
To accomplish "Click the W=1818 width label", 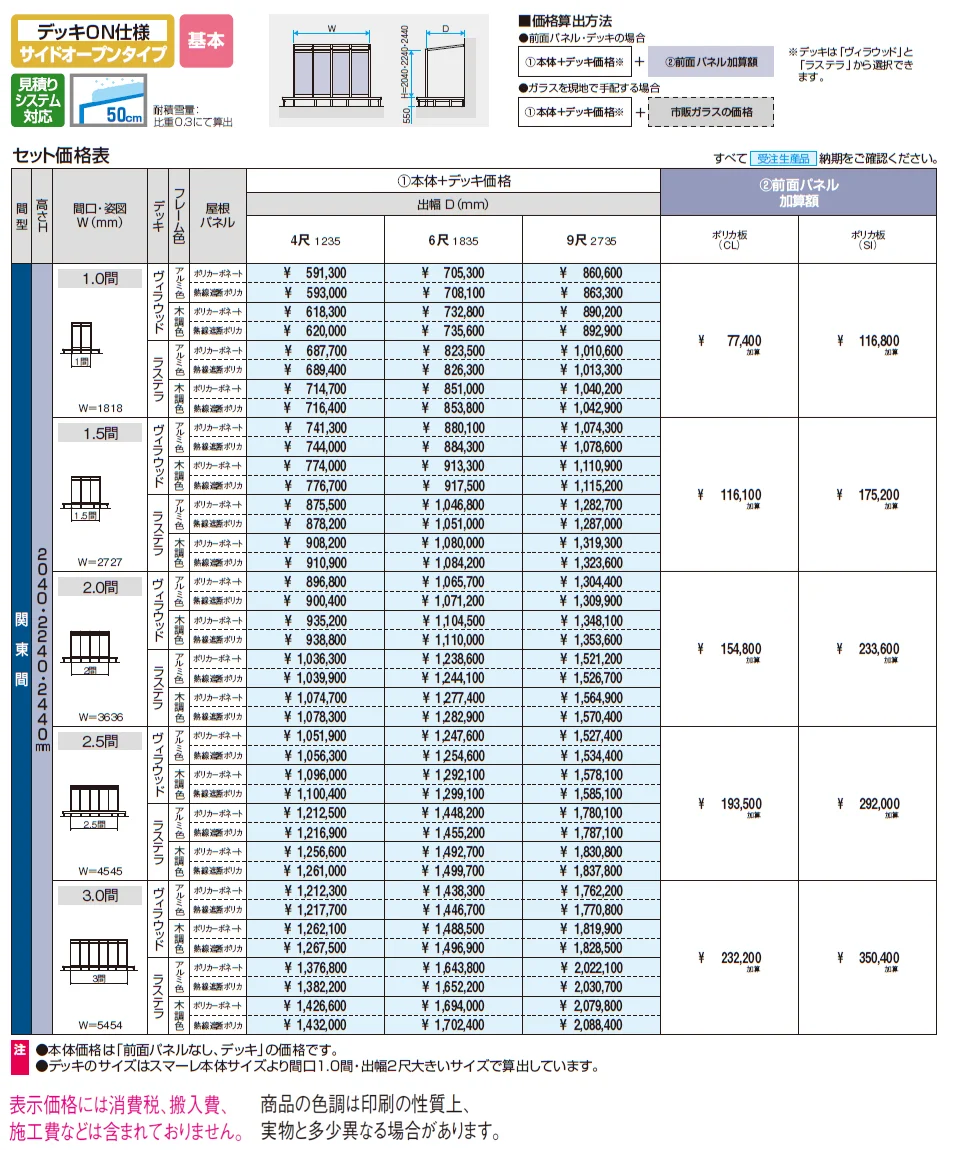I will click(x=100, y=408).
